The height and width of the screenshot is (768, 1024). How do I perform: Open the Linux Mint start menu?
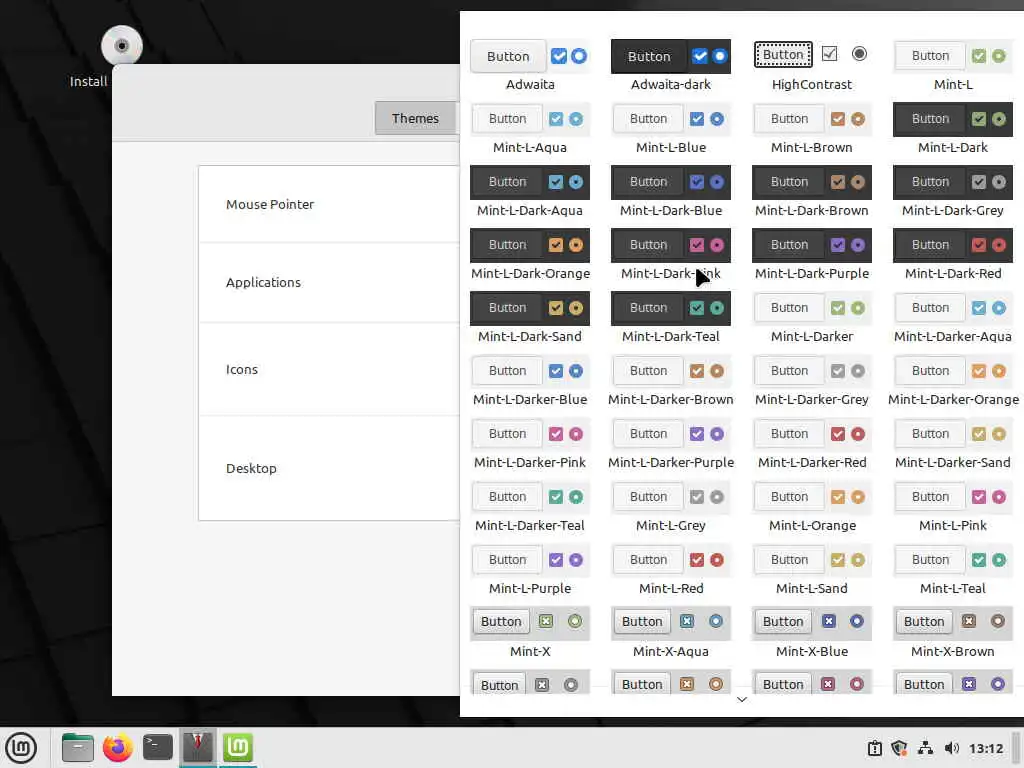pyautogui.click(x=21, y=747)
